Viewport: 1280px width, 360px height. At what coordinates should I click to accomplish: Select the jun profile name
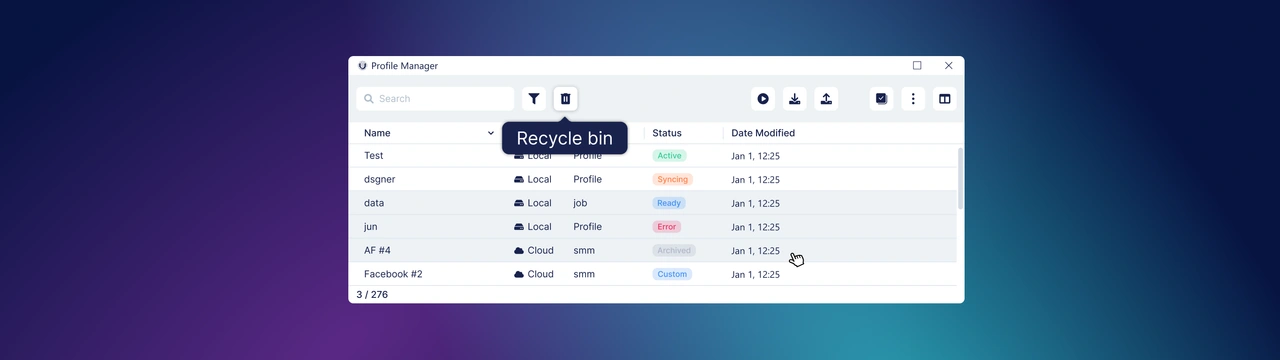pyautogui.click(x=371, y=227)
